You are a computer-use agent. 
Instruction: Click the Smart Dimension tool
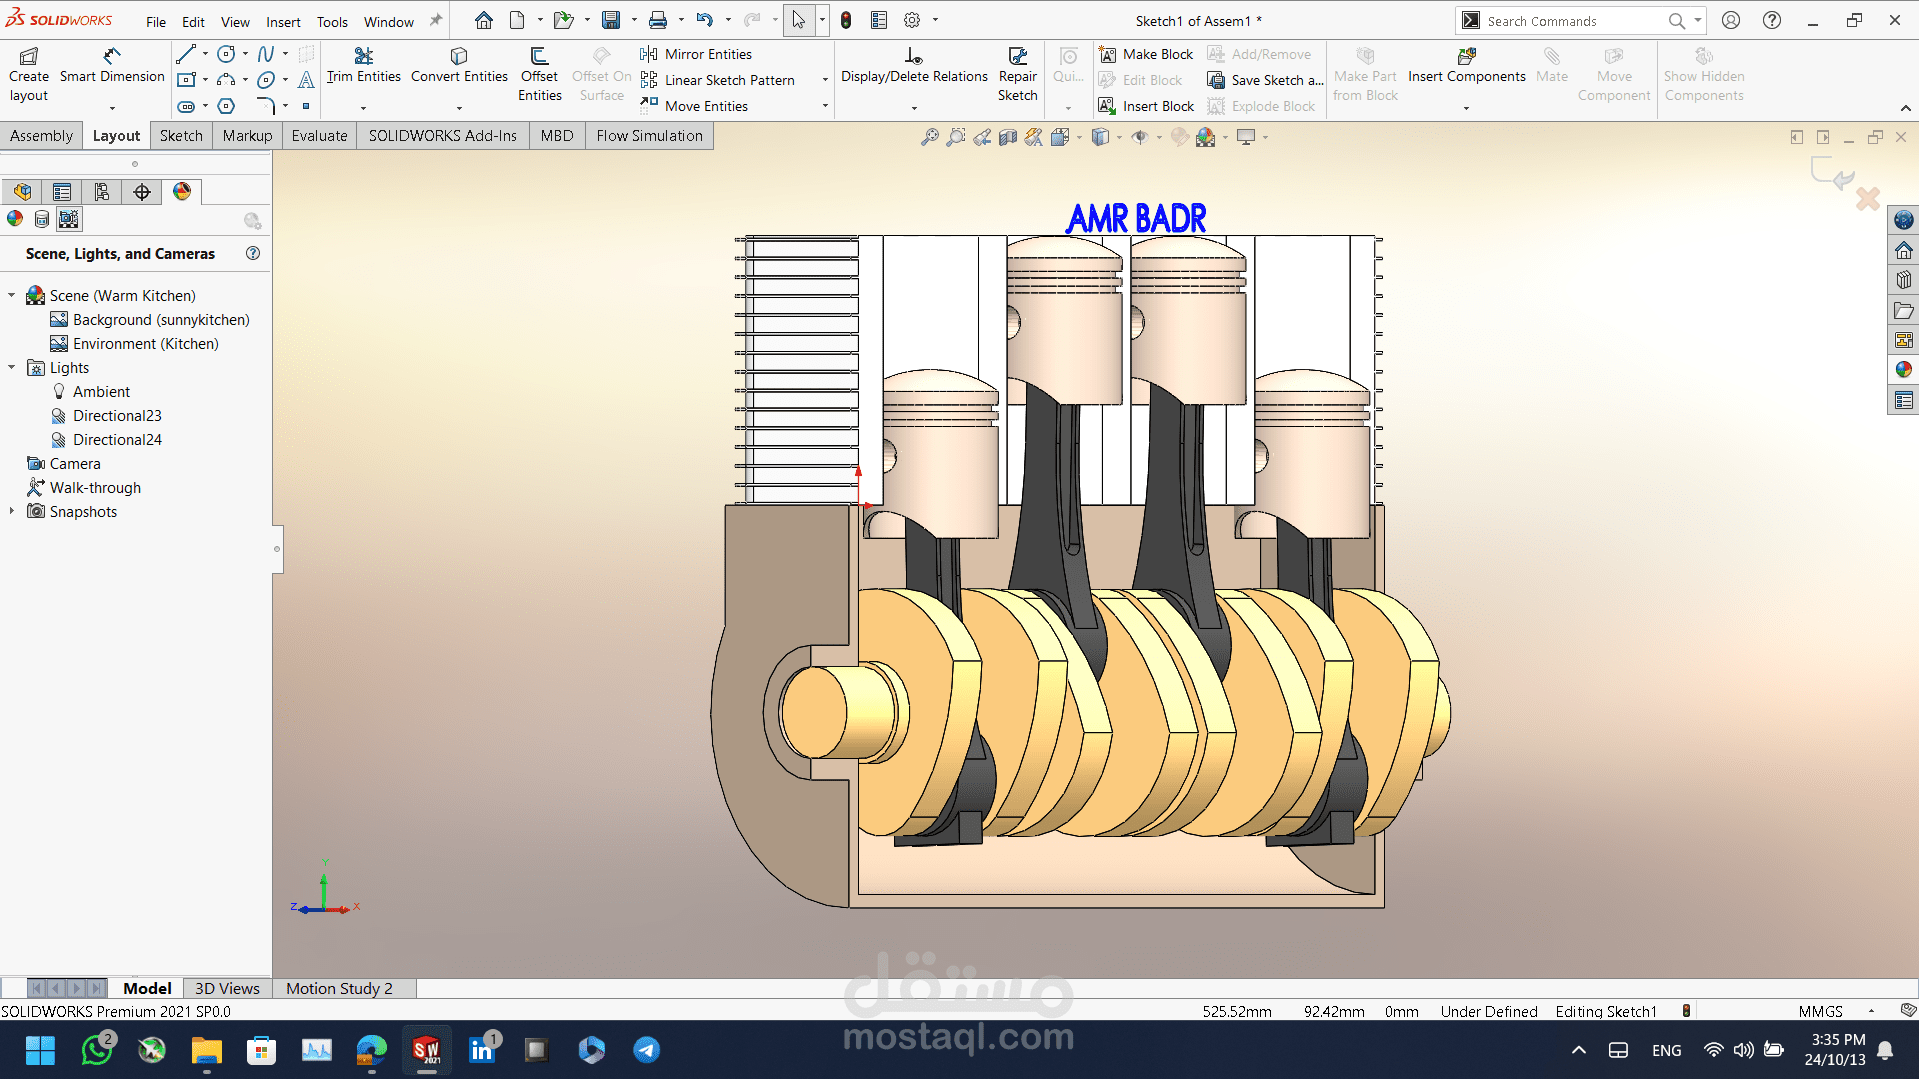[x=112, y=65]
